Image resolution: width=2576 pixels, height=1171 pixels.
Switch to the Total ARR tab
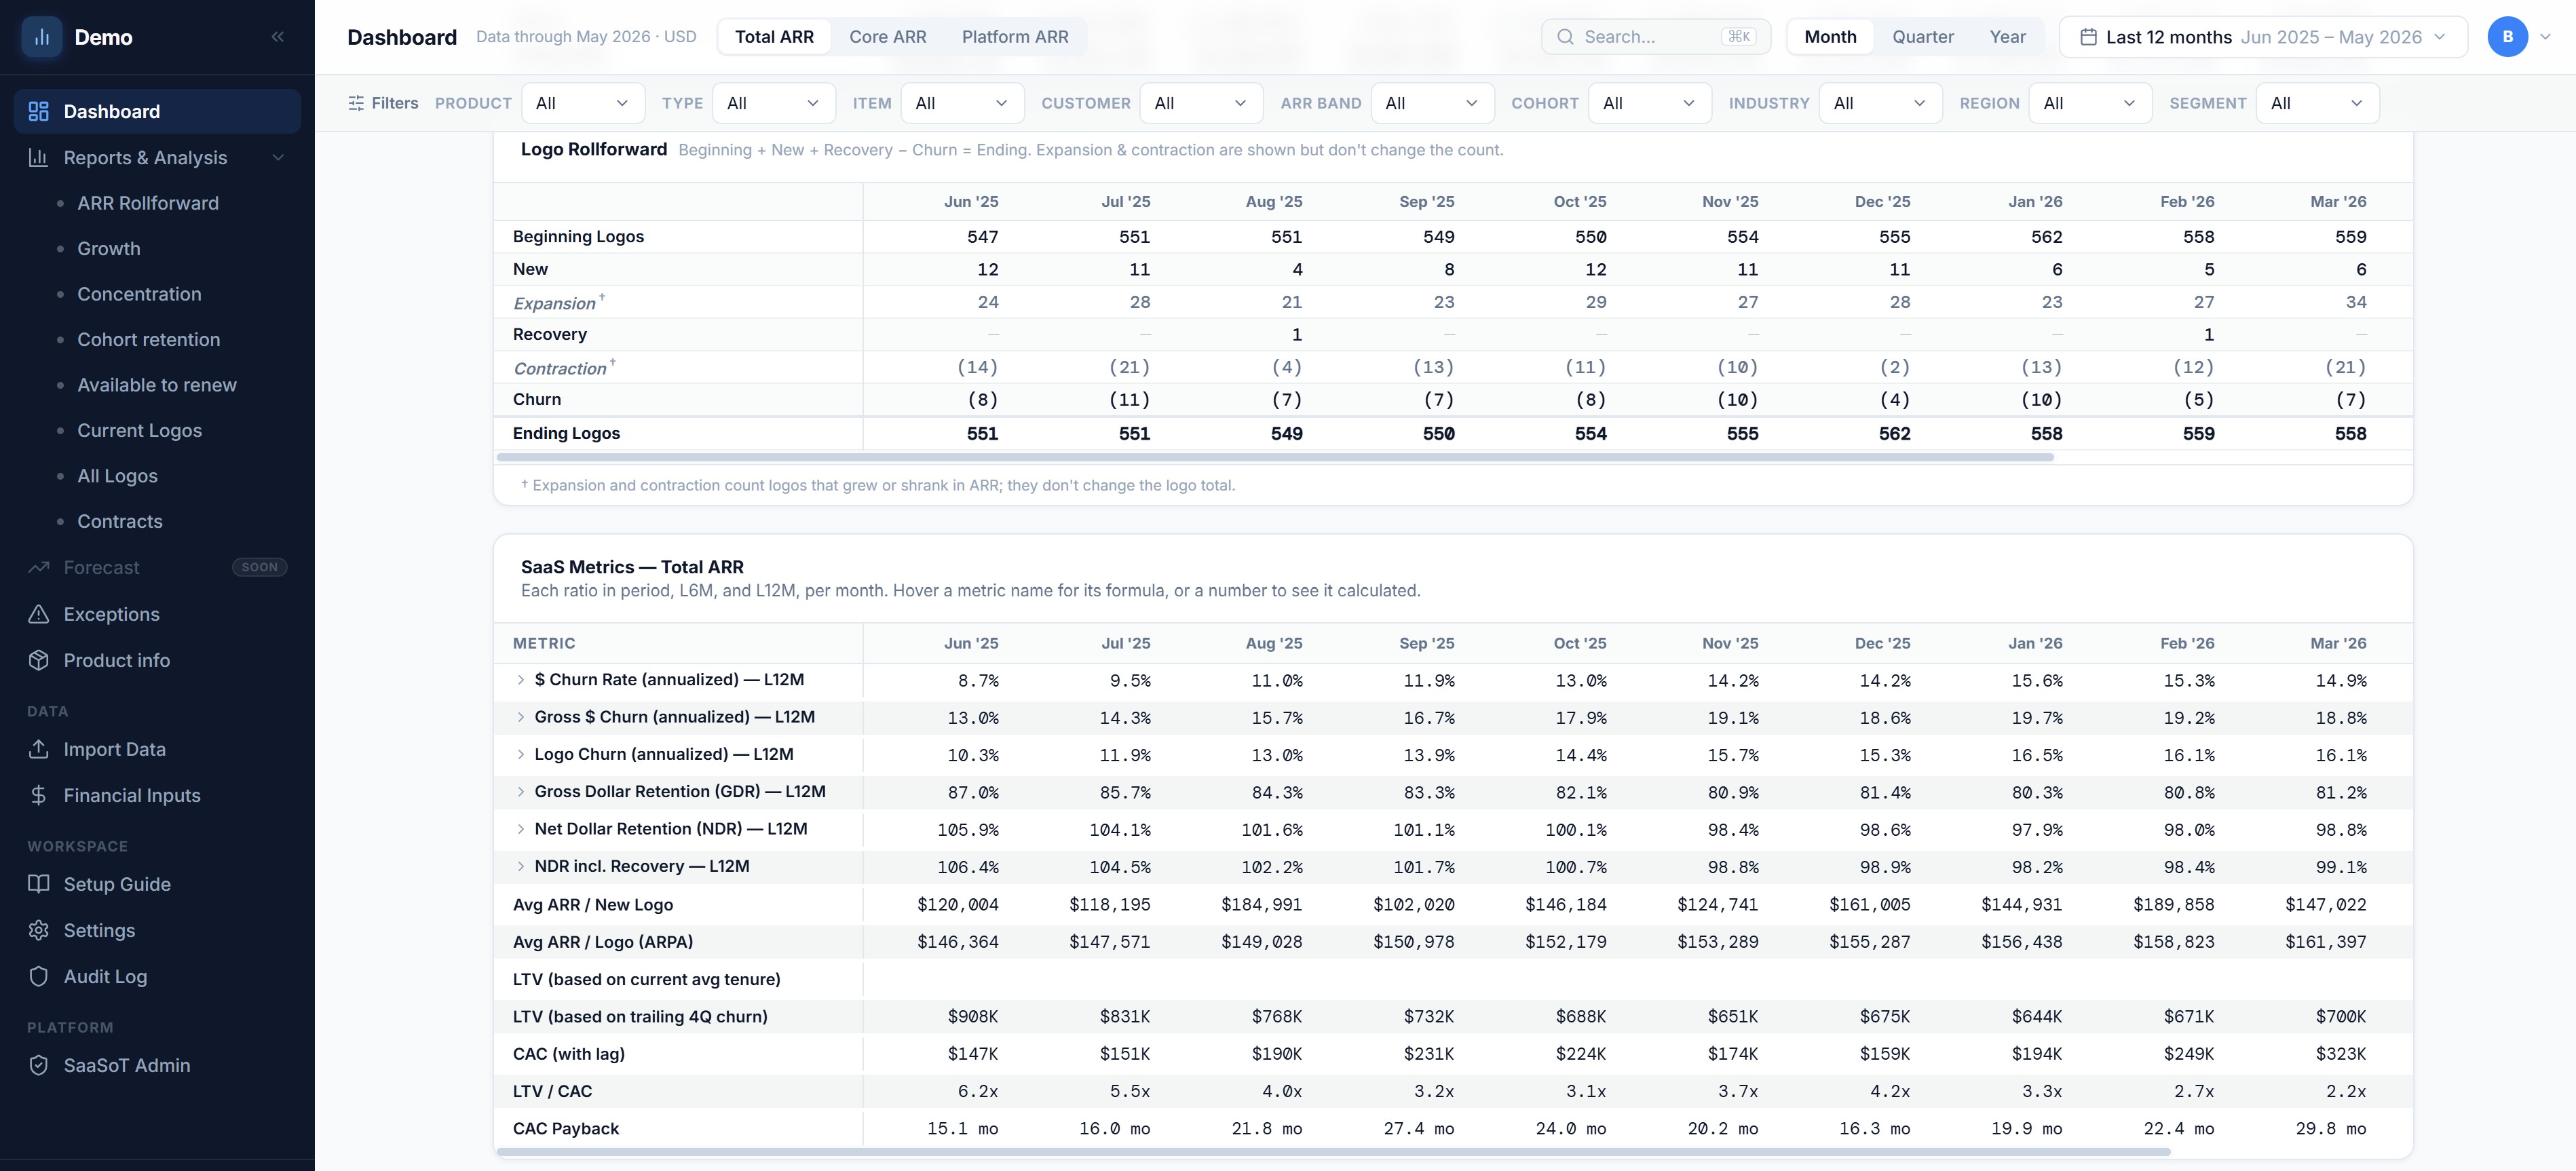pyautogui.click(x=774, y=37)
